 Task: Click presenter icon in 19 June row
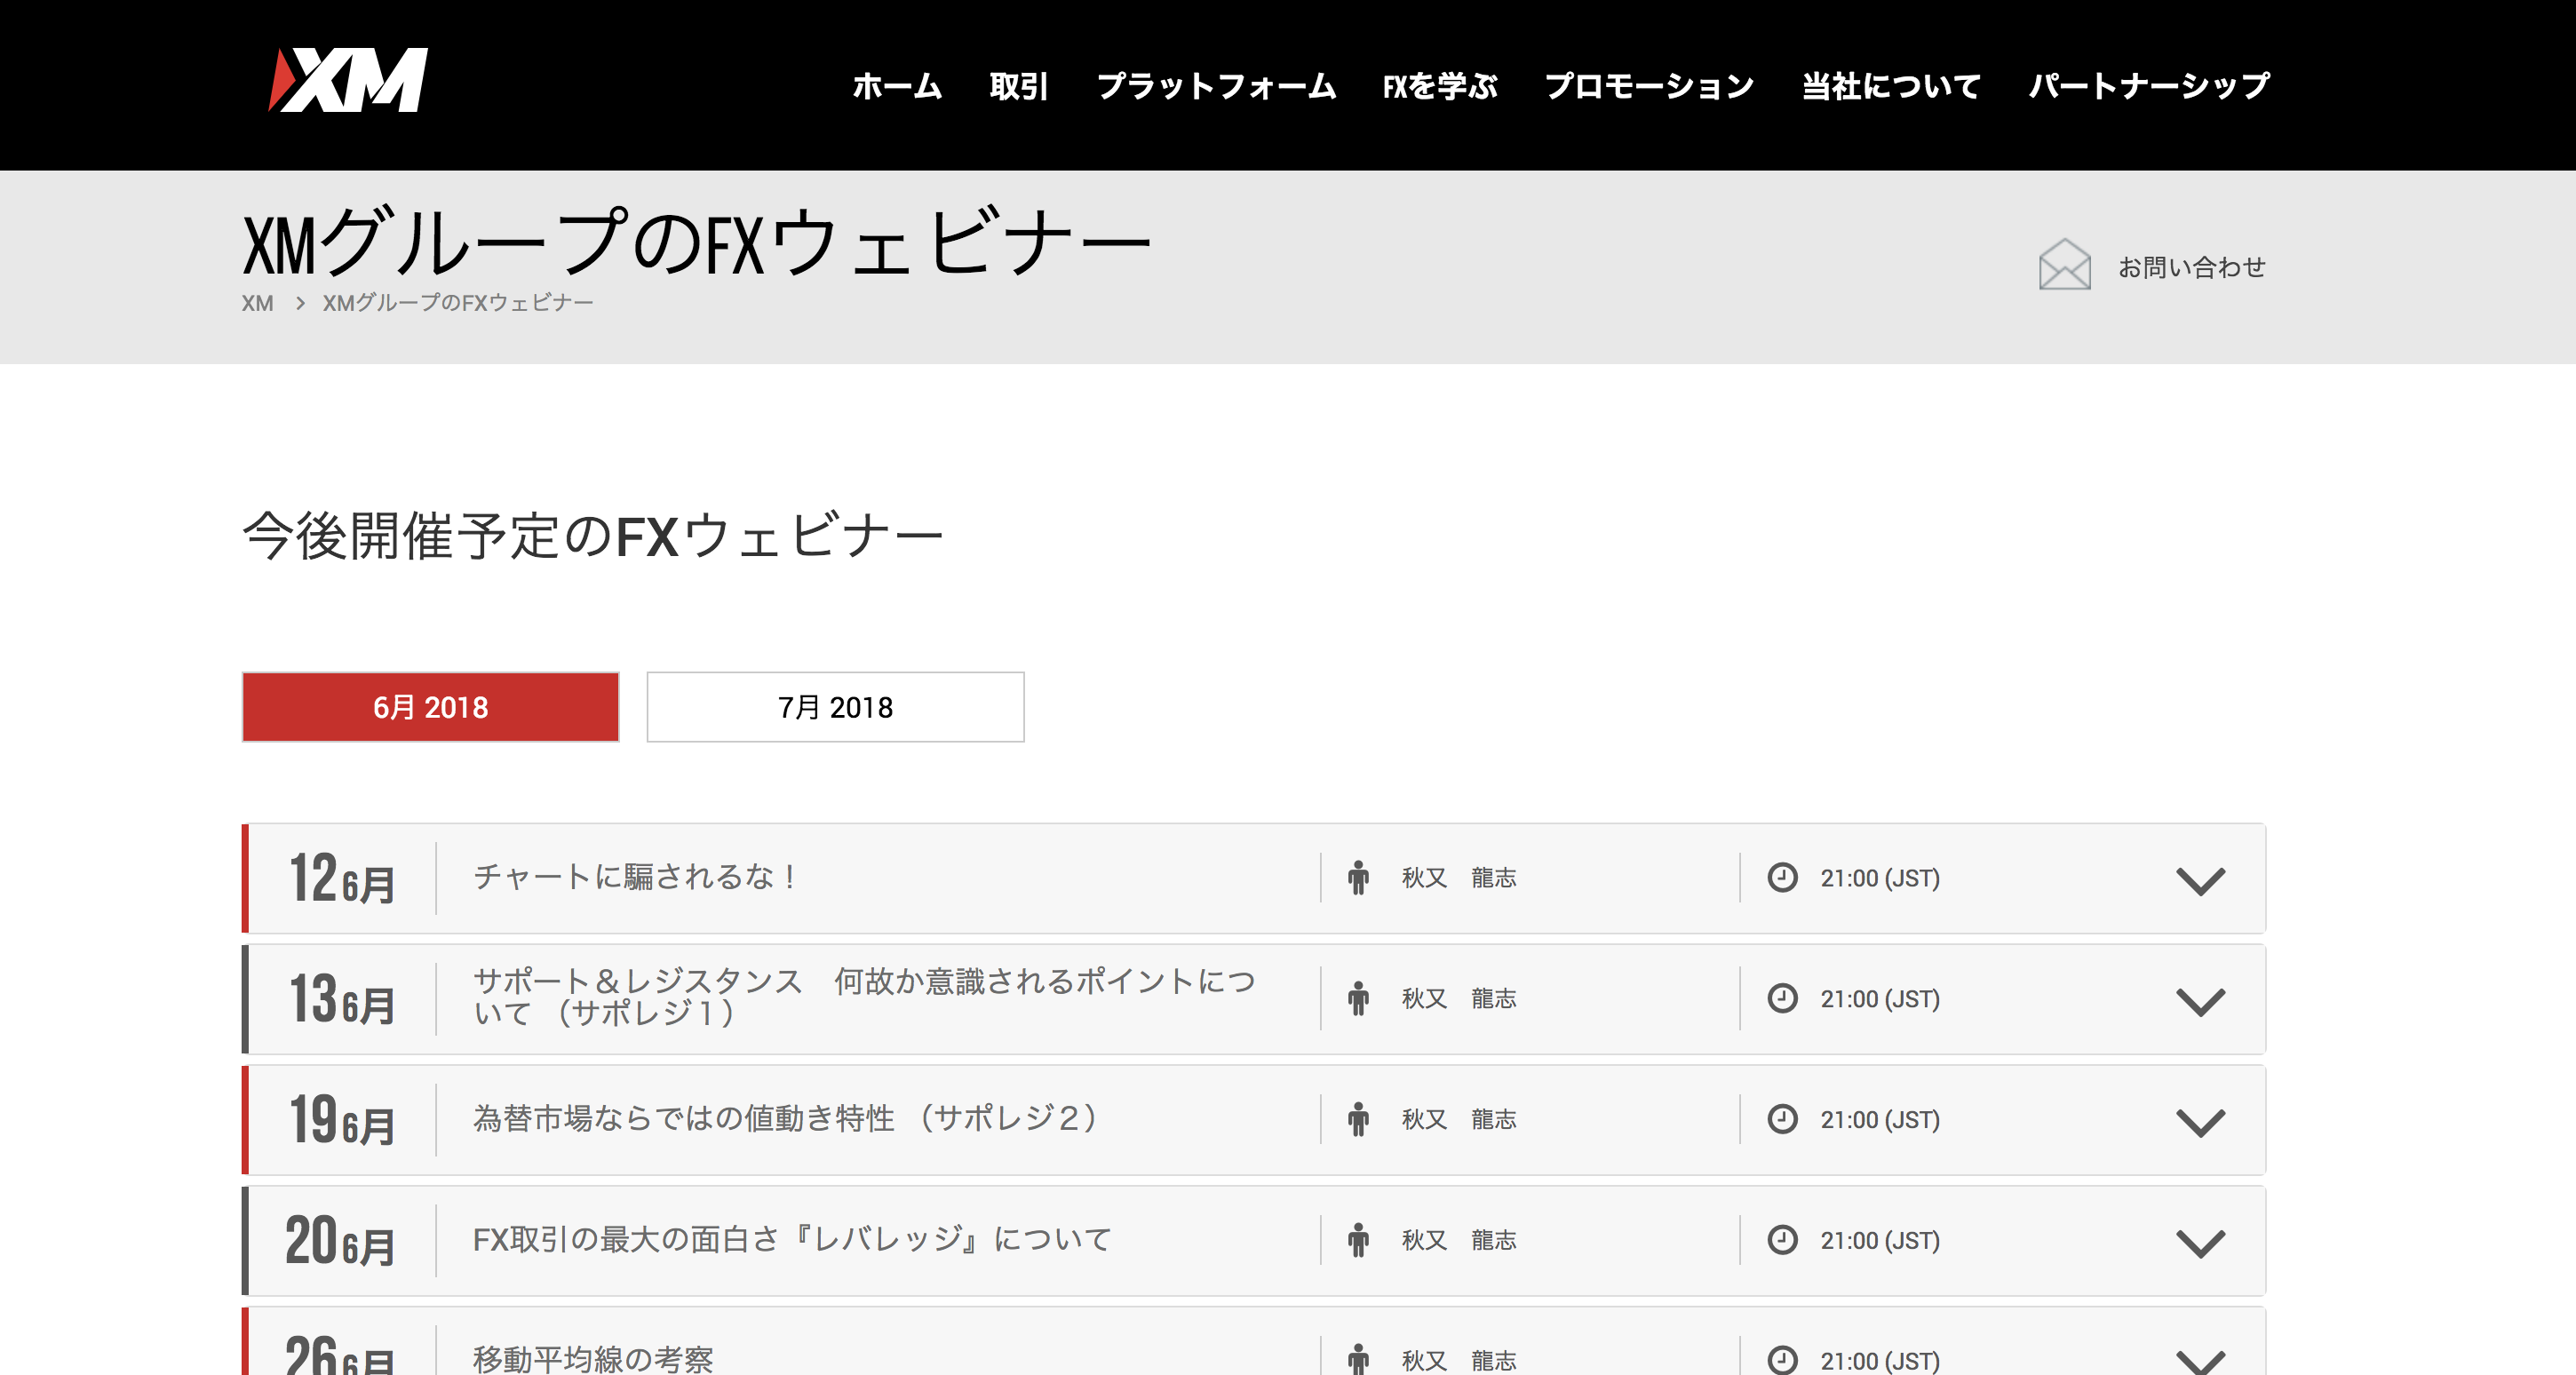click(1358, 1120)
